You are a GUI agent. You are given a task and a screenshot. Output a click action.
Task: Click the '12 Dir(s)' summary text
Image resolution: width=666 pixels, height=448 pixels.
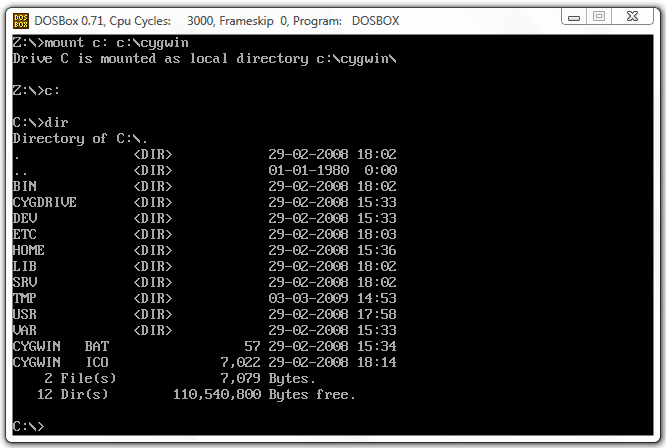[x=72, y=394]
